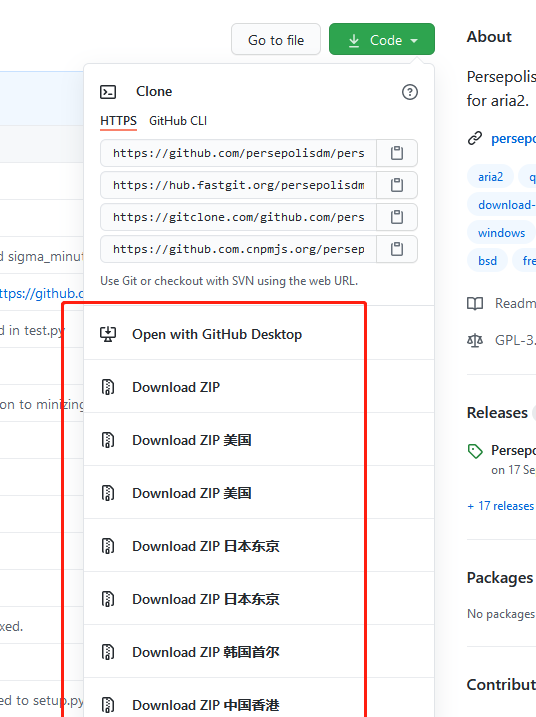Copy the gitclone.com clone URL
The image size is (536, 717).
coord(397,217)
